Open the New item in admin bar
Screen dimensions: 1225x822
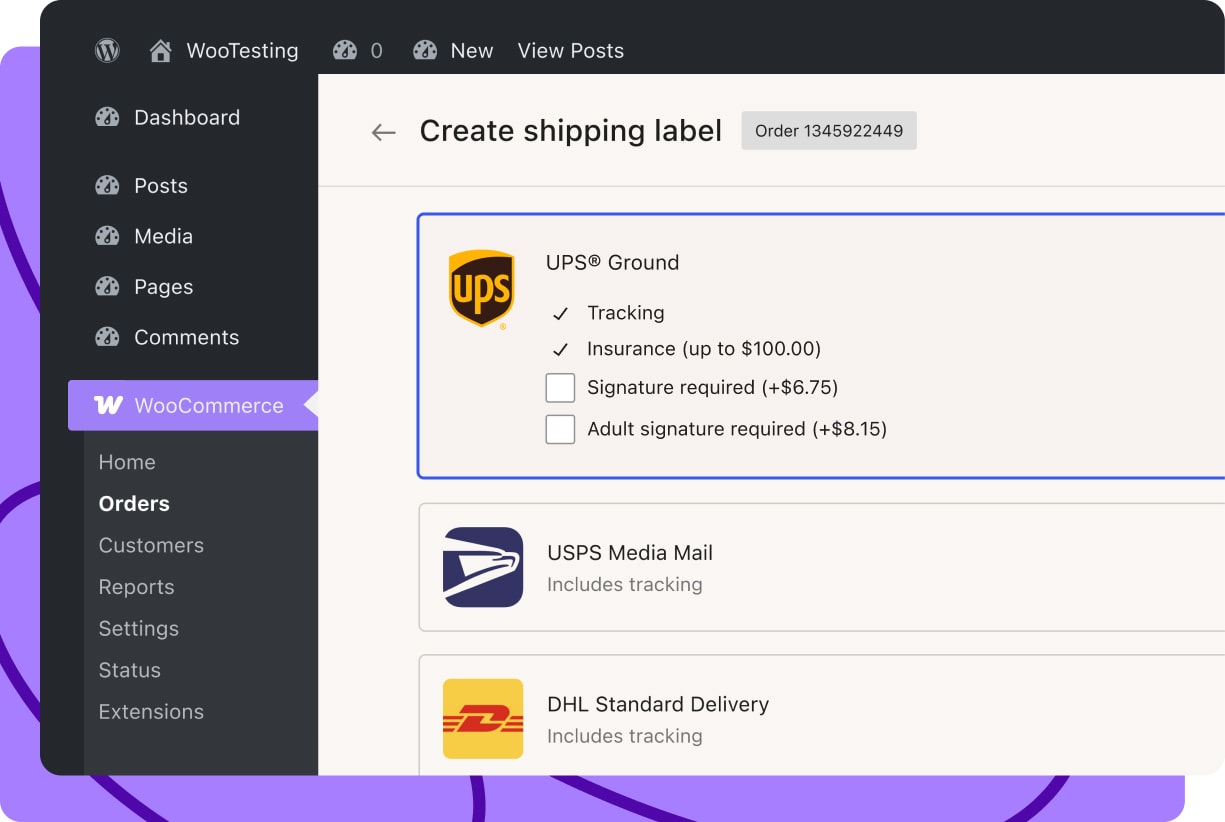(471, 51)
